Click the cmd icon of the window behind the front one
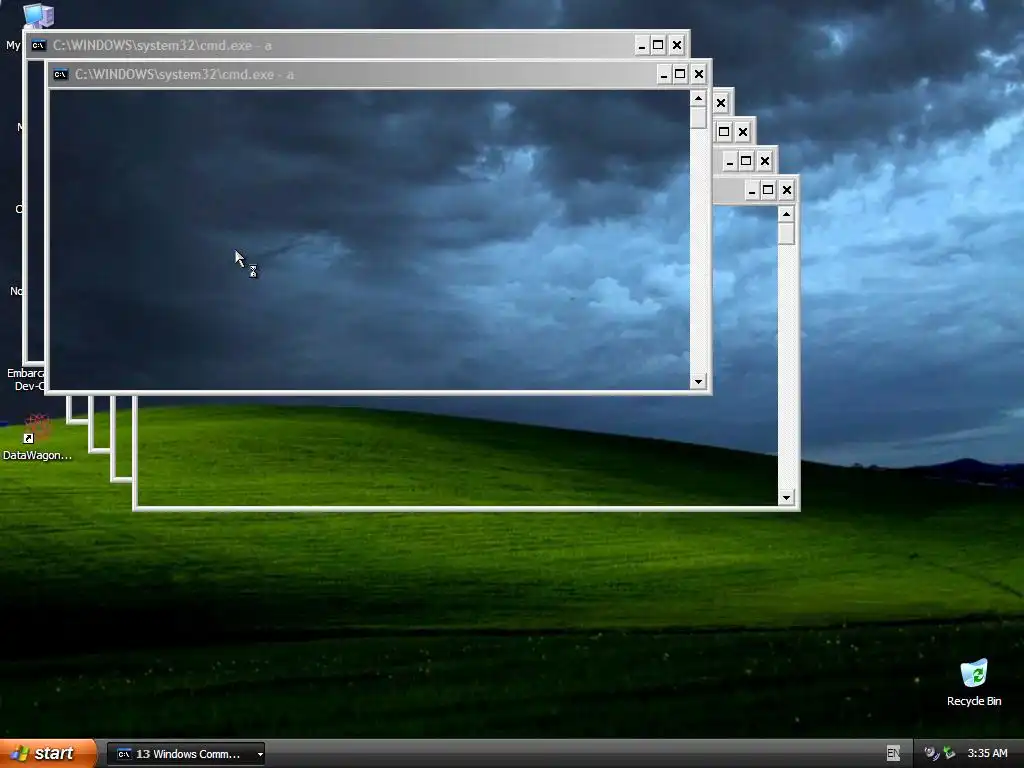This screenshot has height=768, width=1024. 39,45
